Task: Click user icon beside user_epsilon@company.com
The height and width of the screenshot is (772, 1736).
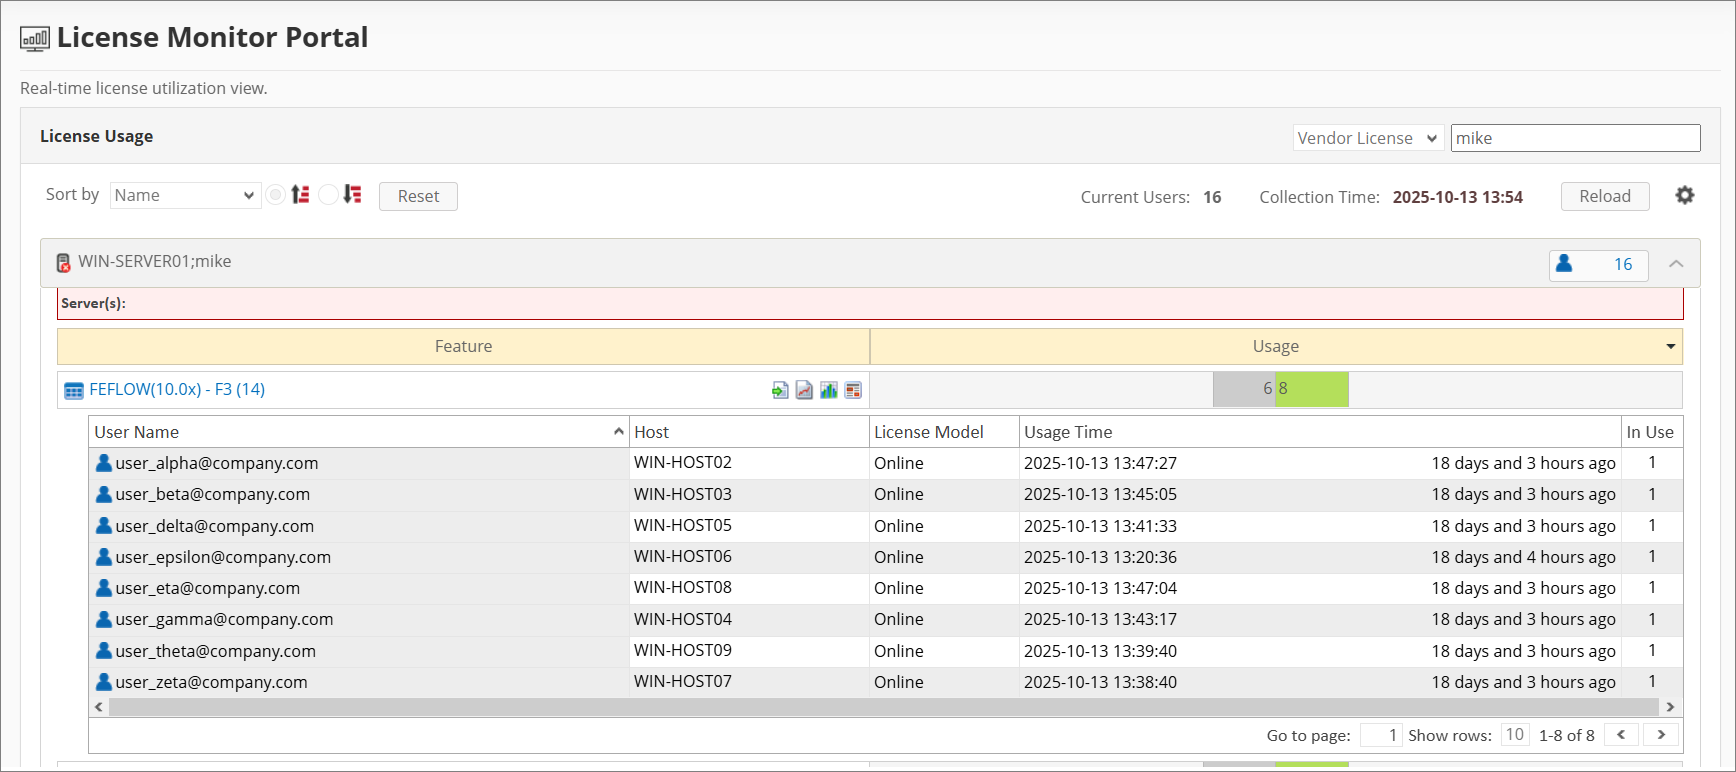Action: 104,557
